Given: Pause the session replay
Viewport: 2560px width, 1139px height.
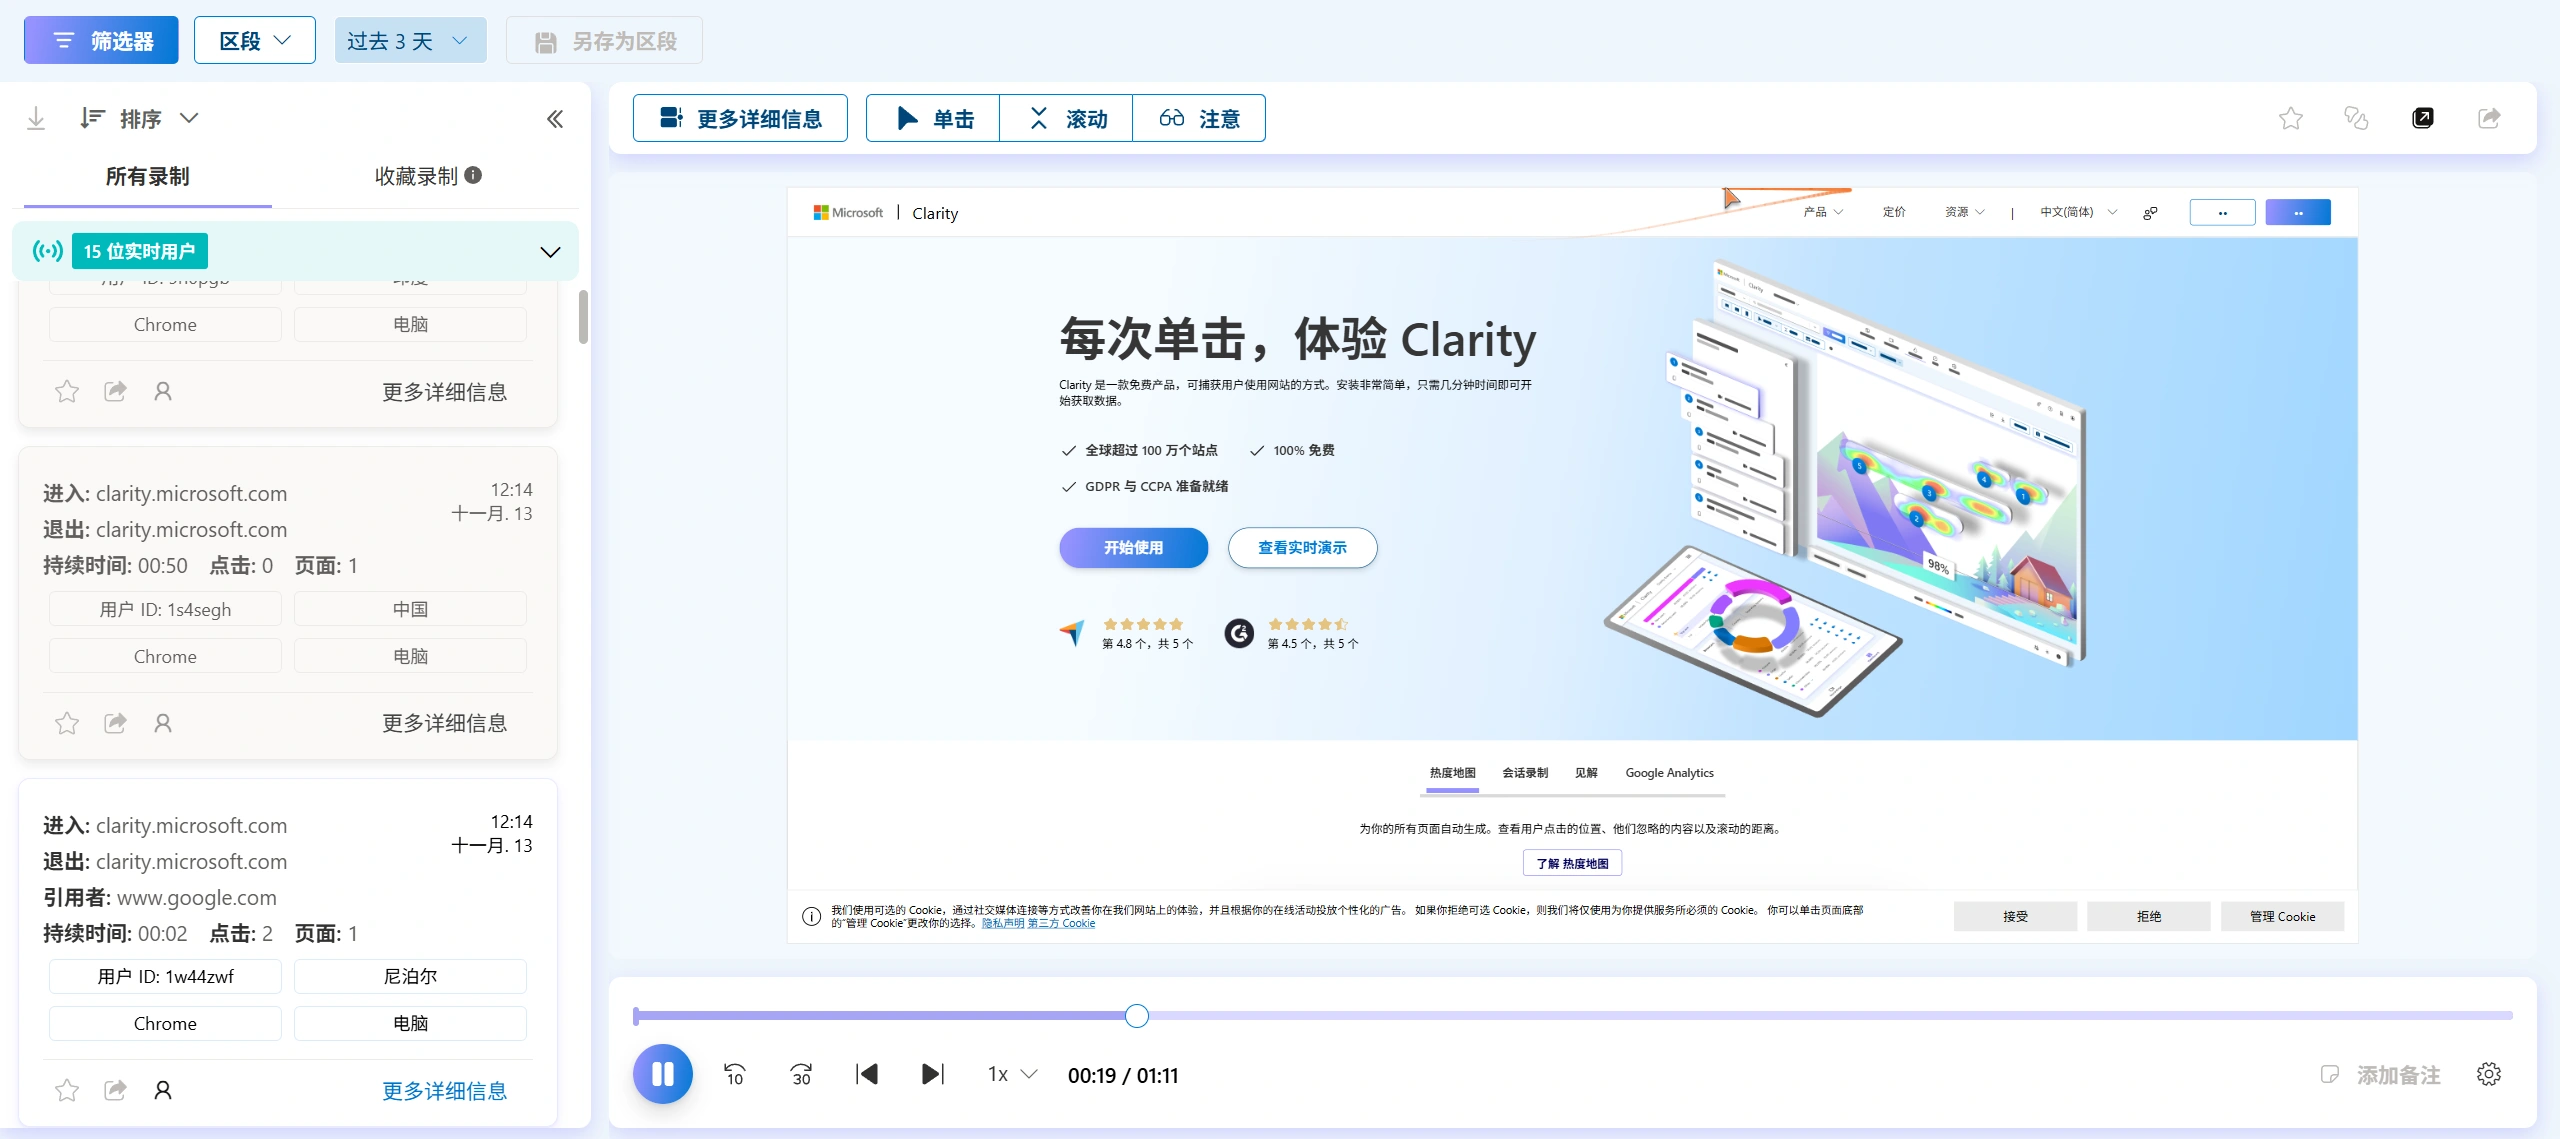Looking at the screenshot, I should tap(662, 1073).
